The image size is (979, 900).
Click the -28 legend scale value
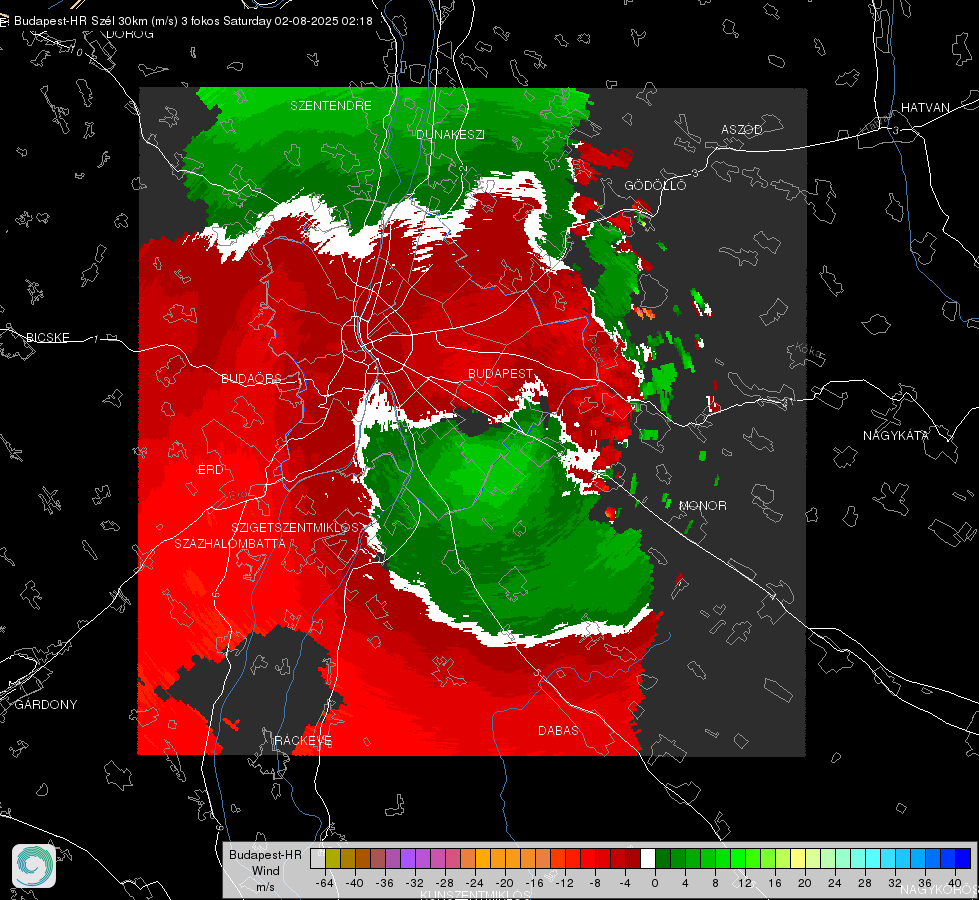[444, 883]
